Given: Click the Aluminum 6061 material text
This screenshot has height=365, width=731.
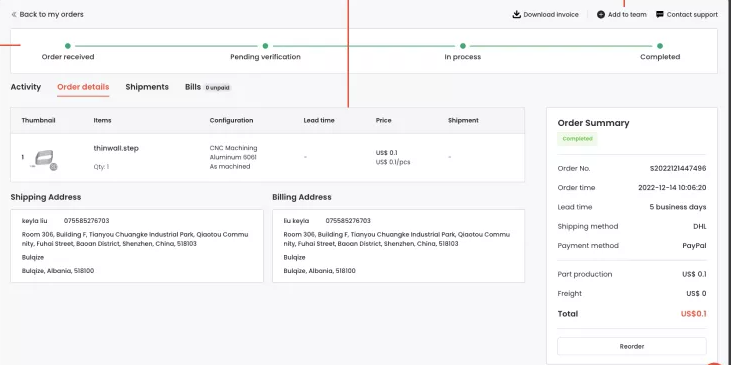Looking at the screenshot, I should click(233, 157).
